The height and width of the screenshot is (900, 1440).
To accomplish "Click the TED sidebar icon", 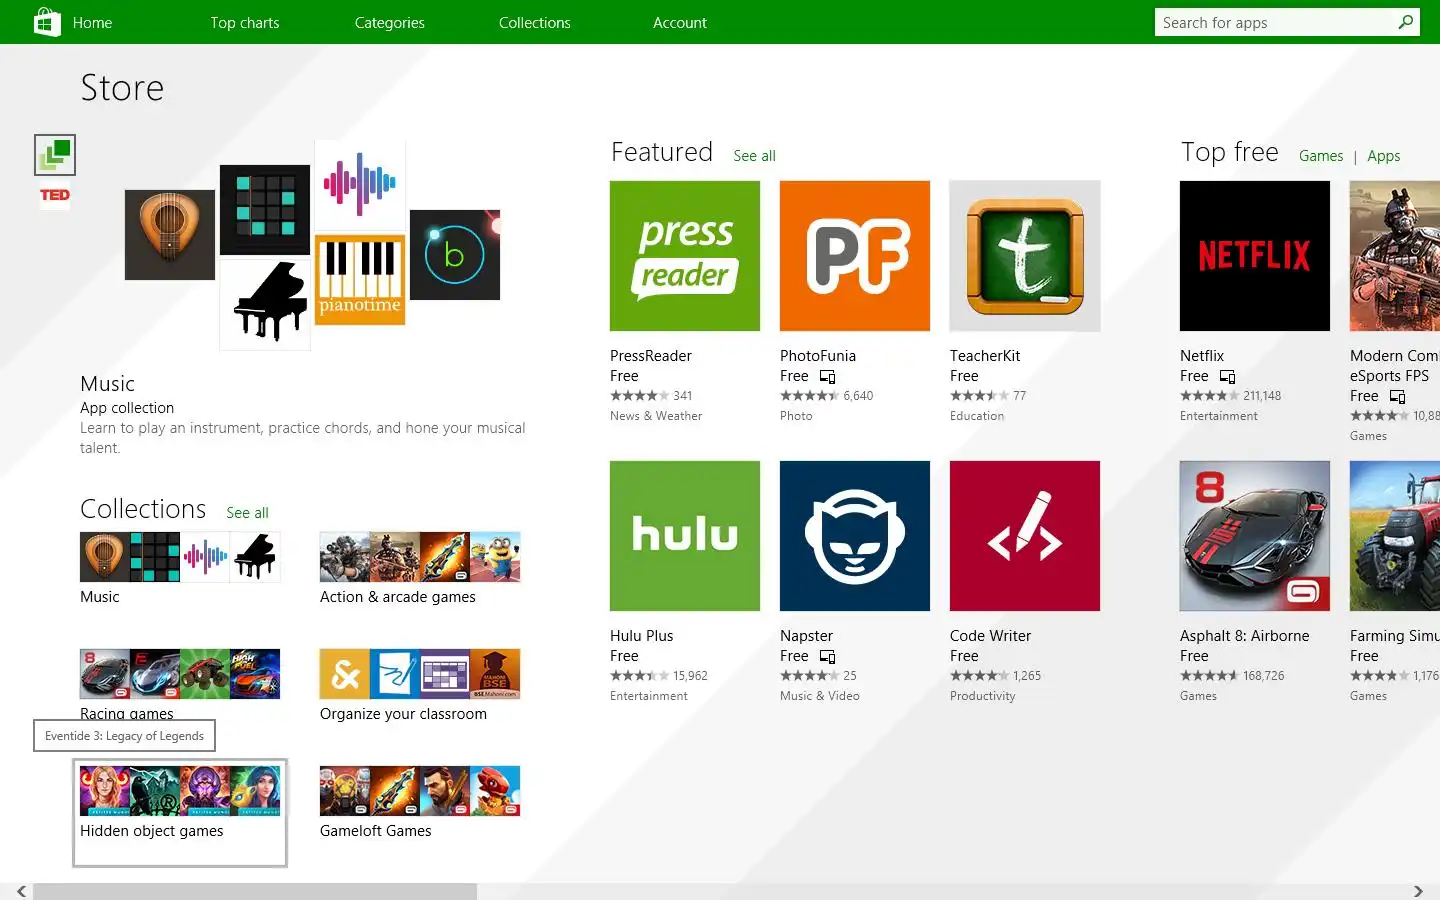I will 55,195.
